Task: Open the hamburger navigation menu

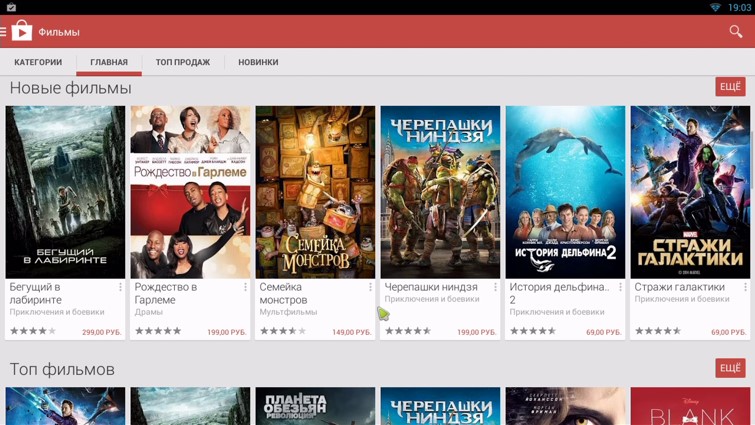Action: [3, 32]
